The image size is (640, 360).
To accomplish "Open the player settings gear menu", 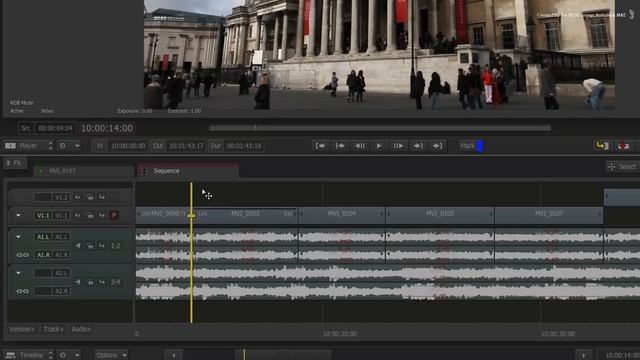I will [68, 146].
